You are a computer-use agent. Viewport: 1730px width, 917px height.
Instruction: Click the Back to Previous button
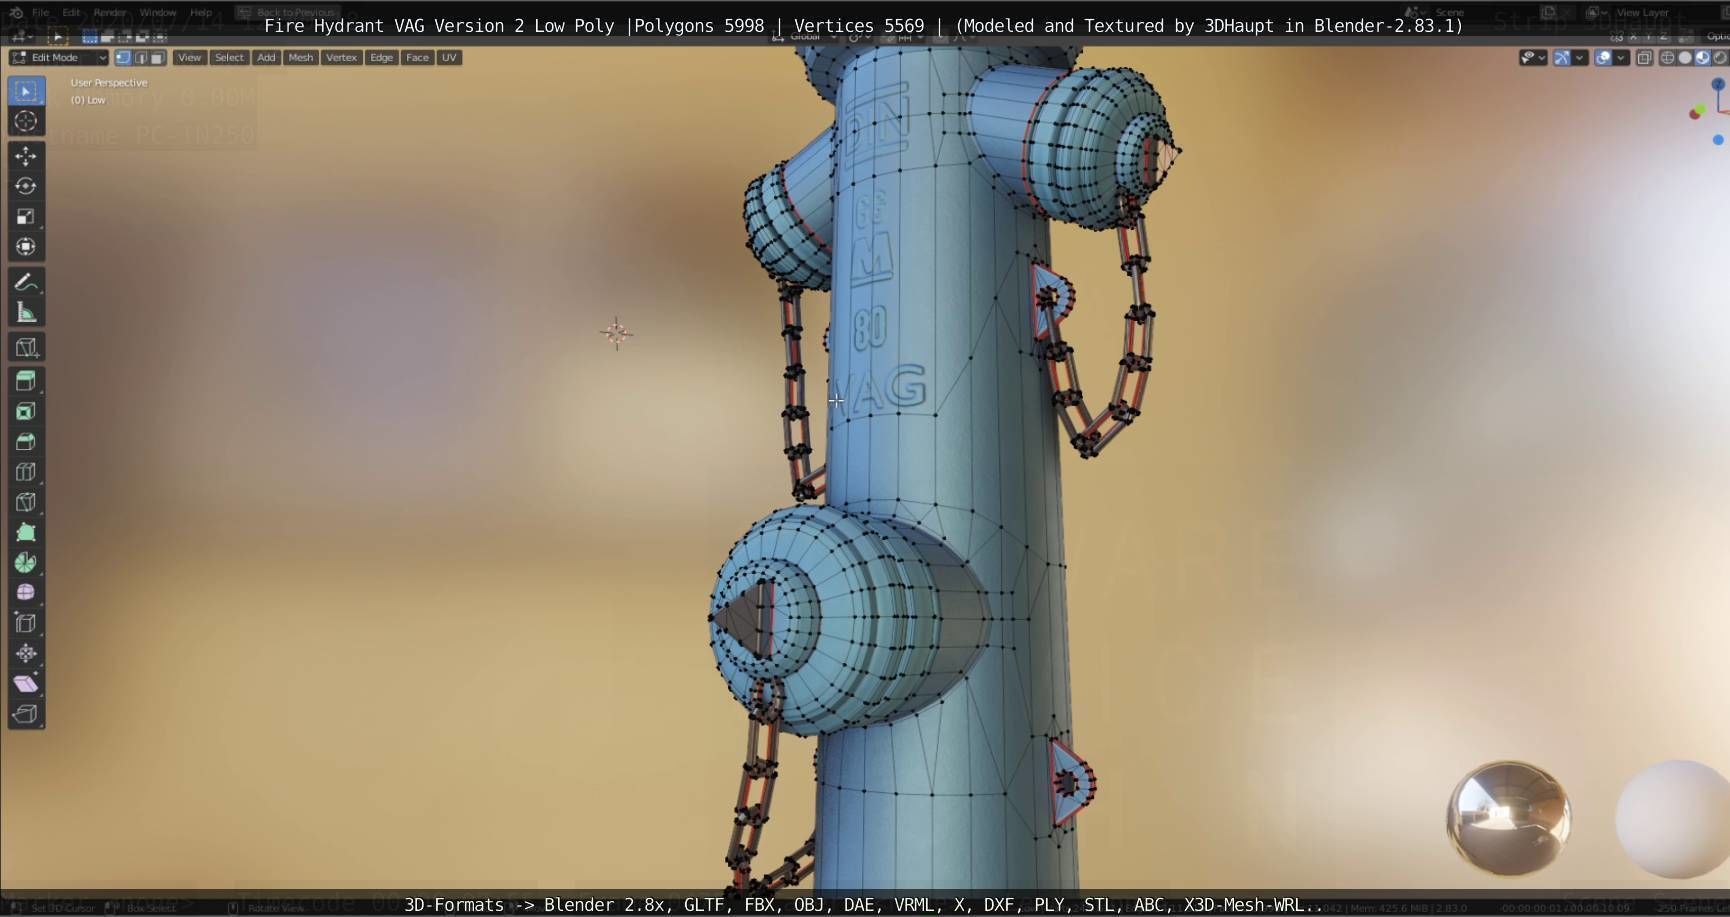[287, 12]
